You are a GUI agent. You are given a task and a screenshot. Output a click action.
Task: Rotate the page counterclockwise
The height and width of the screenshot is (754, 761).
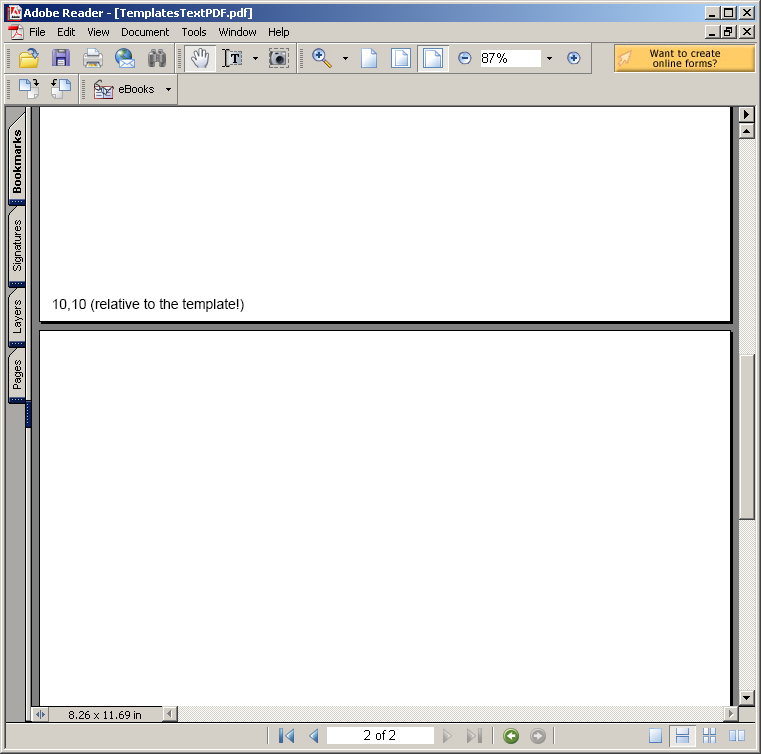61,89
